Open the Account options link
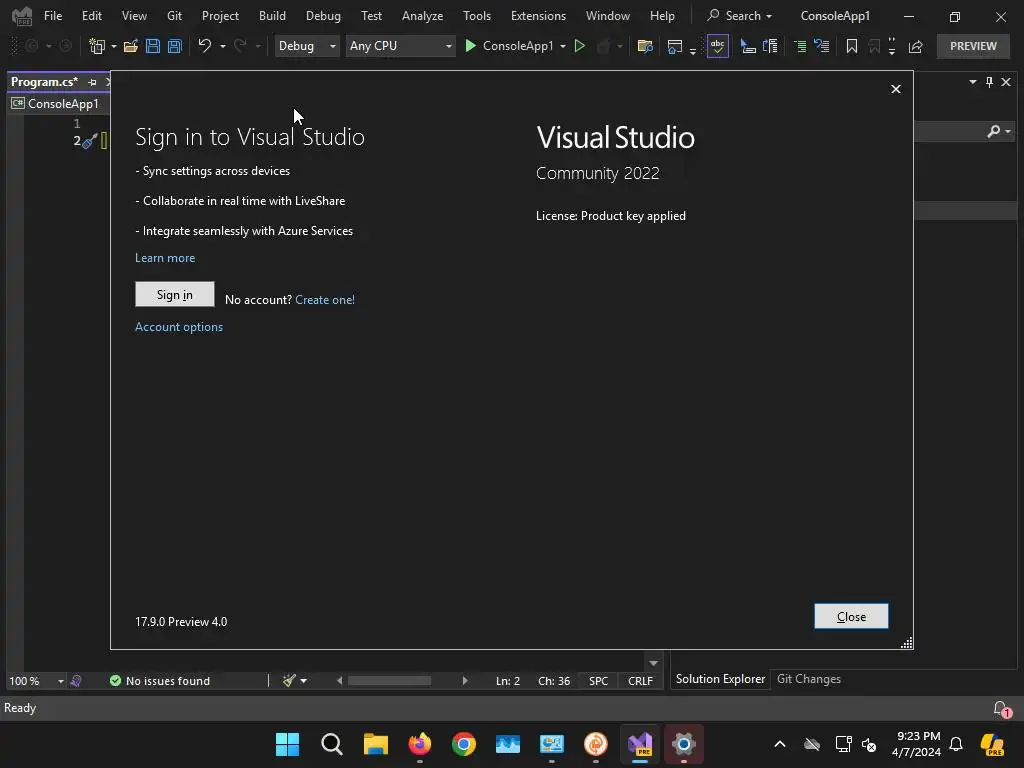The width and height of the screenshot is (1024, 768). 178,327
